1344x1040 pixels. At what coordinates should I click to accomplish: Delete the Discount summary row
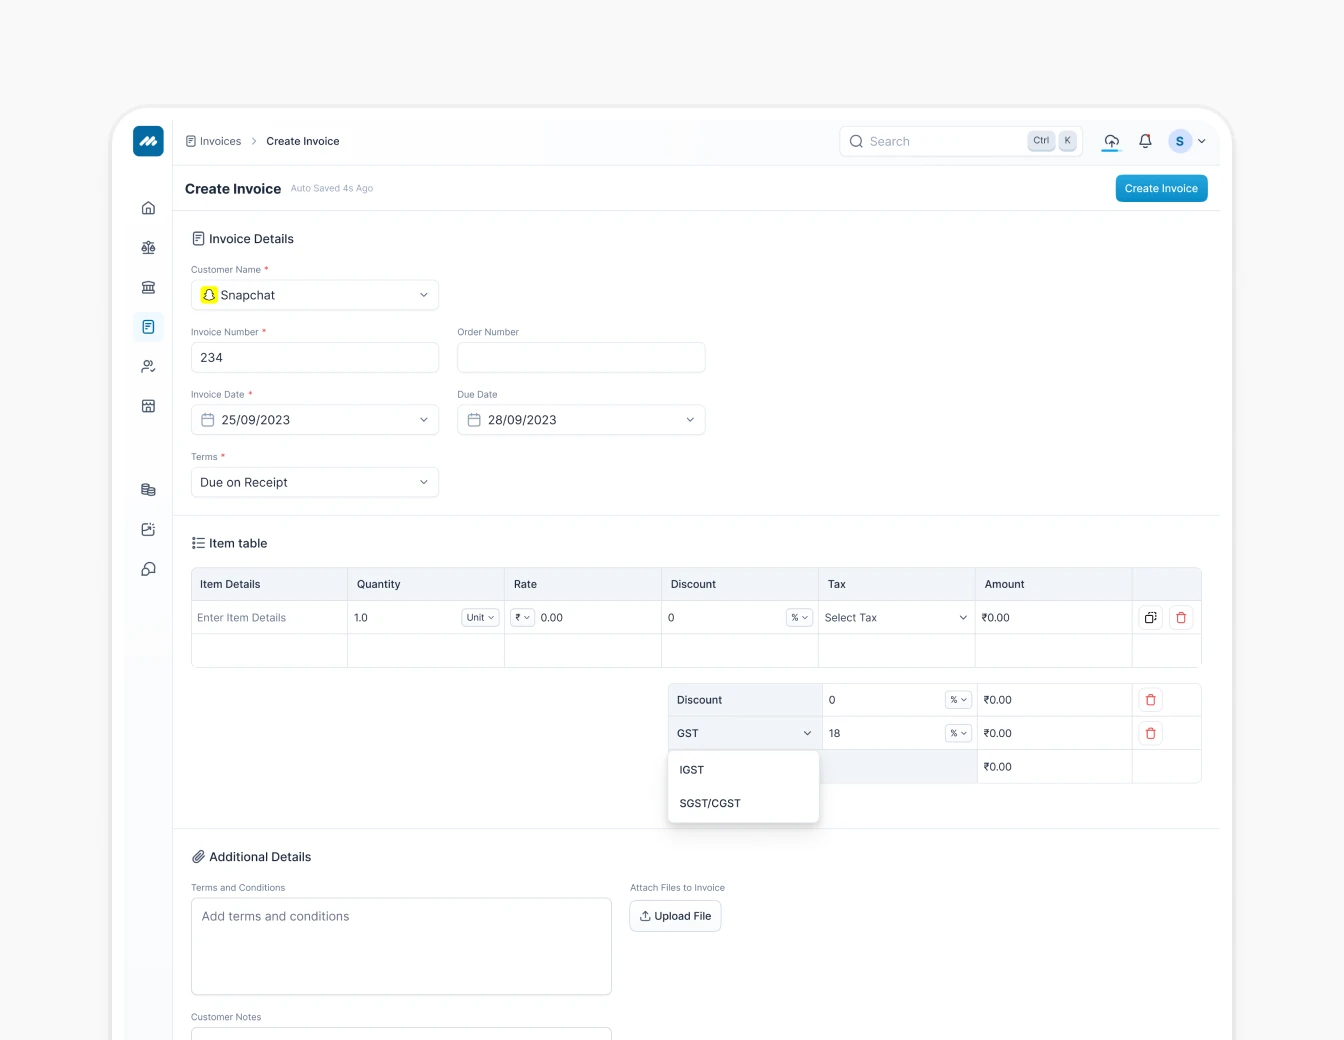point(1150,700)
